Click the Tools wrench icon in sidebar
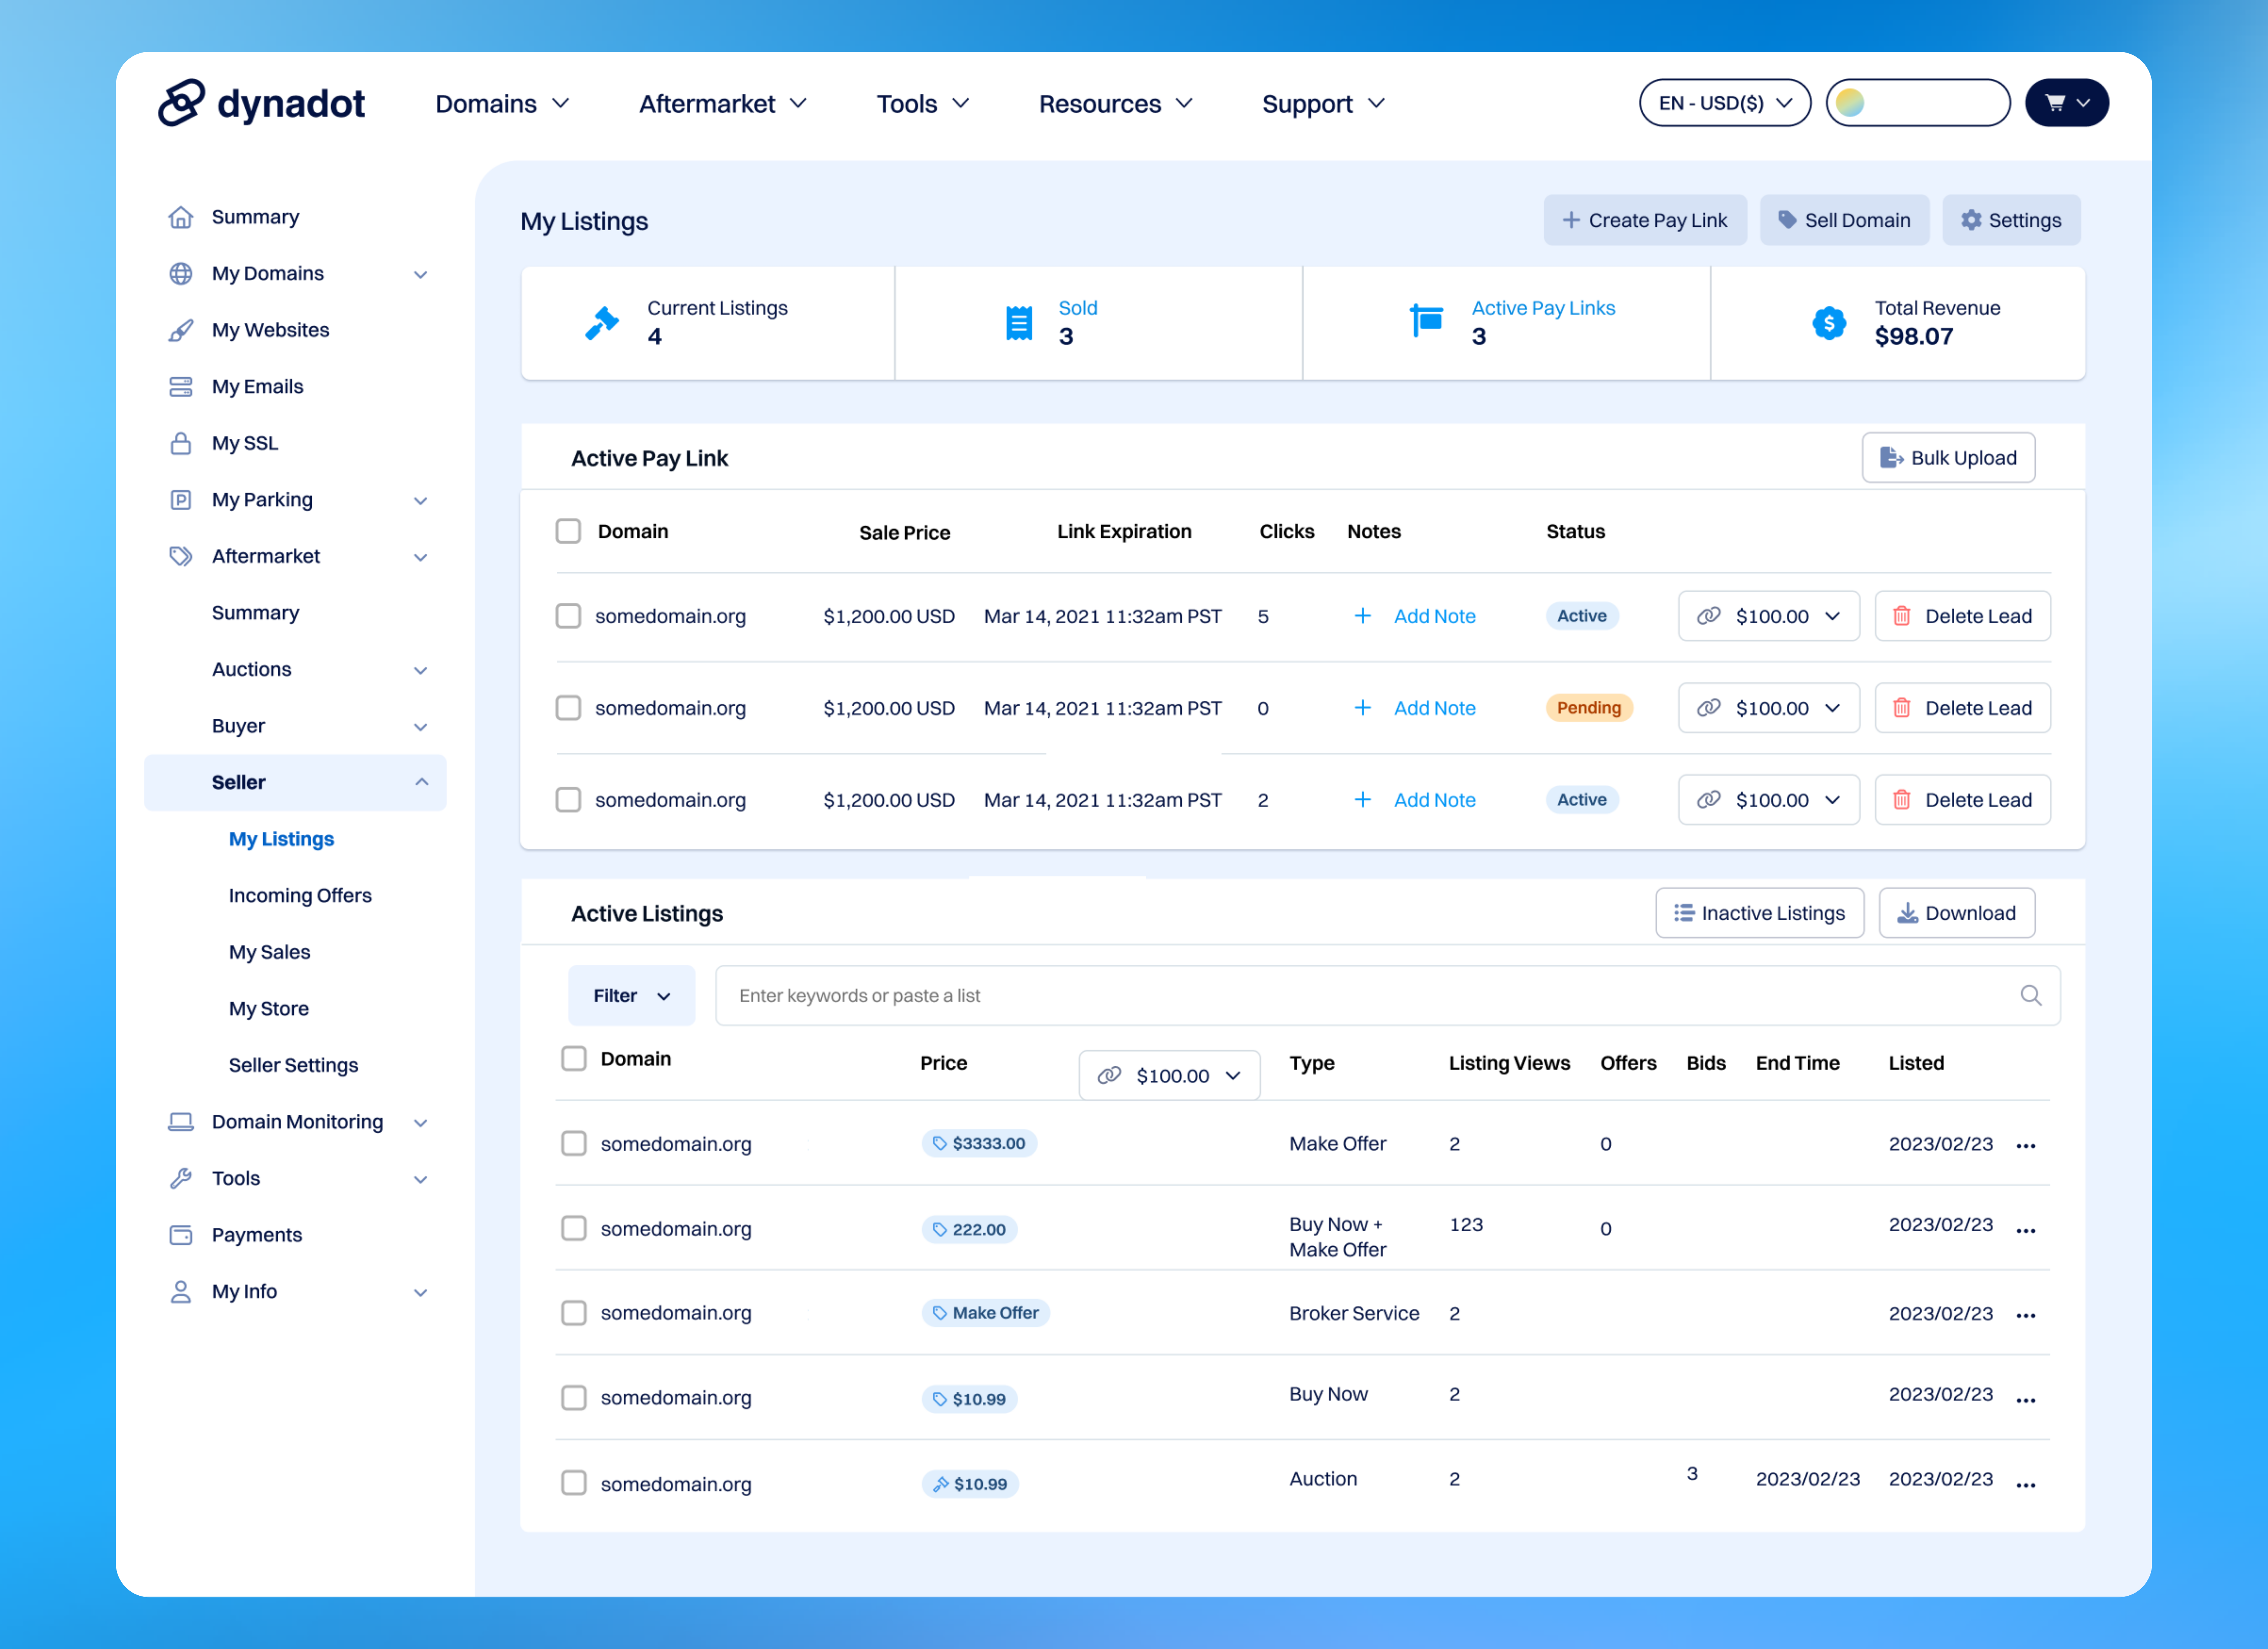This screenshot has width=2268, height=1649. point(181,1179)
